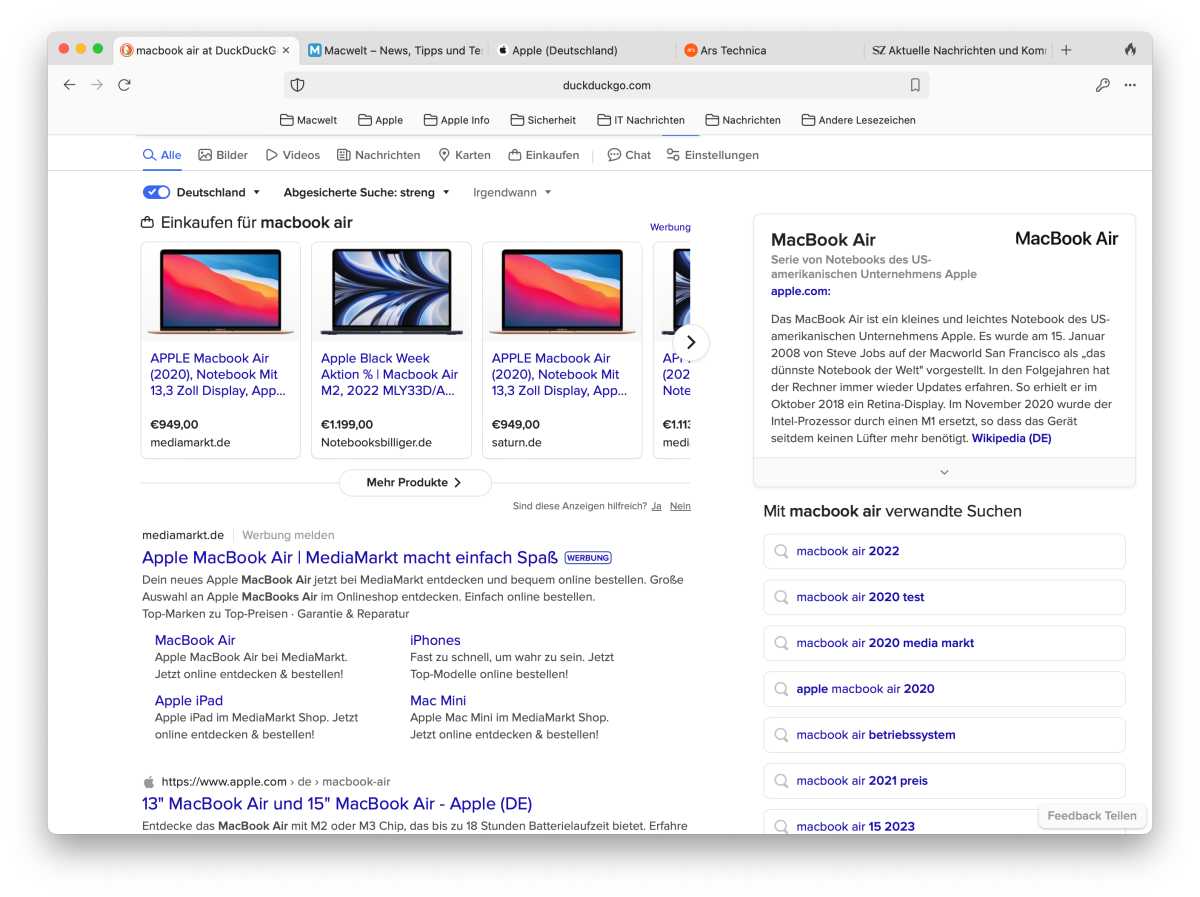Viewport: 1200px width, 897px height.
Task: Open the Sicherheit bookmarks folder
Action: point(543,120)
